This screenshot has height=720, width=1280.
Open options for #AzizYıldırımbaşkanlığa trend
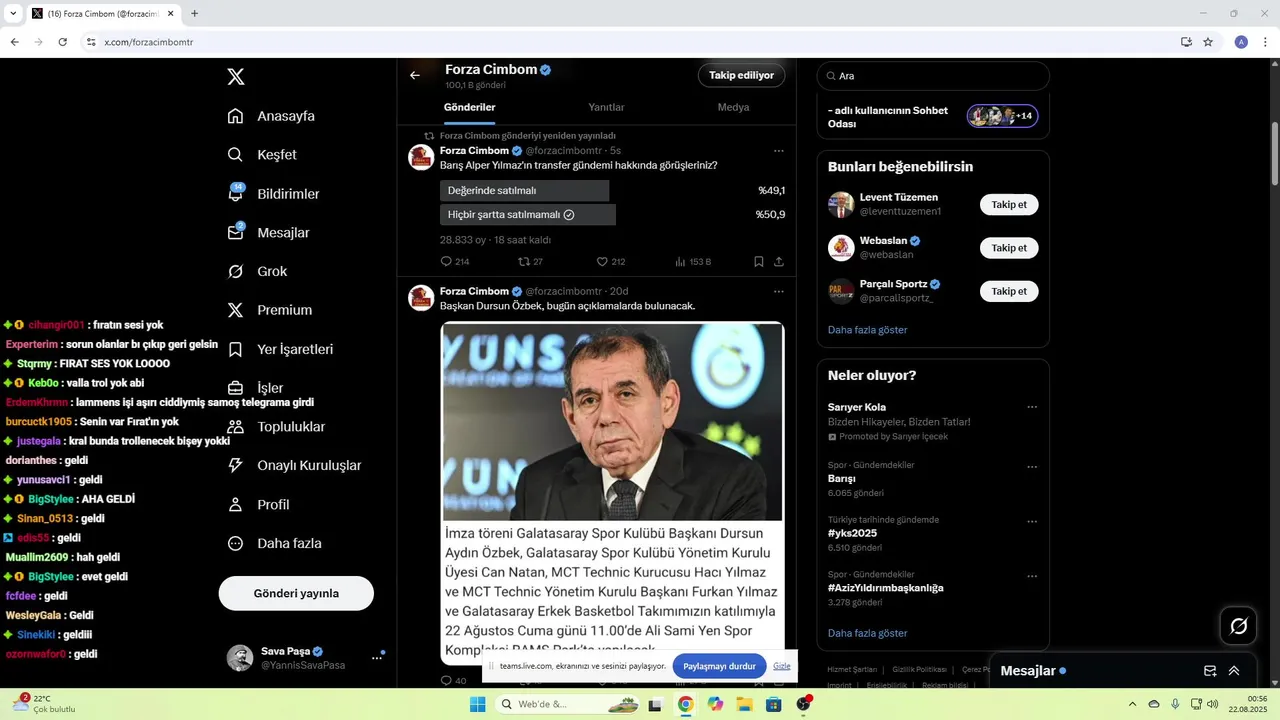1032,577
